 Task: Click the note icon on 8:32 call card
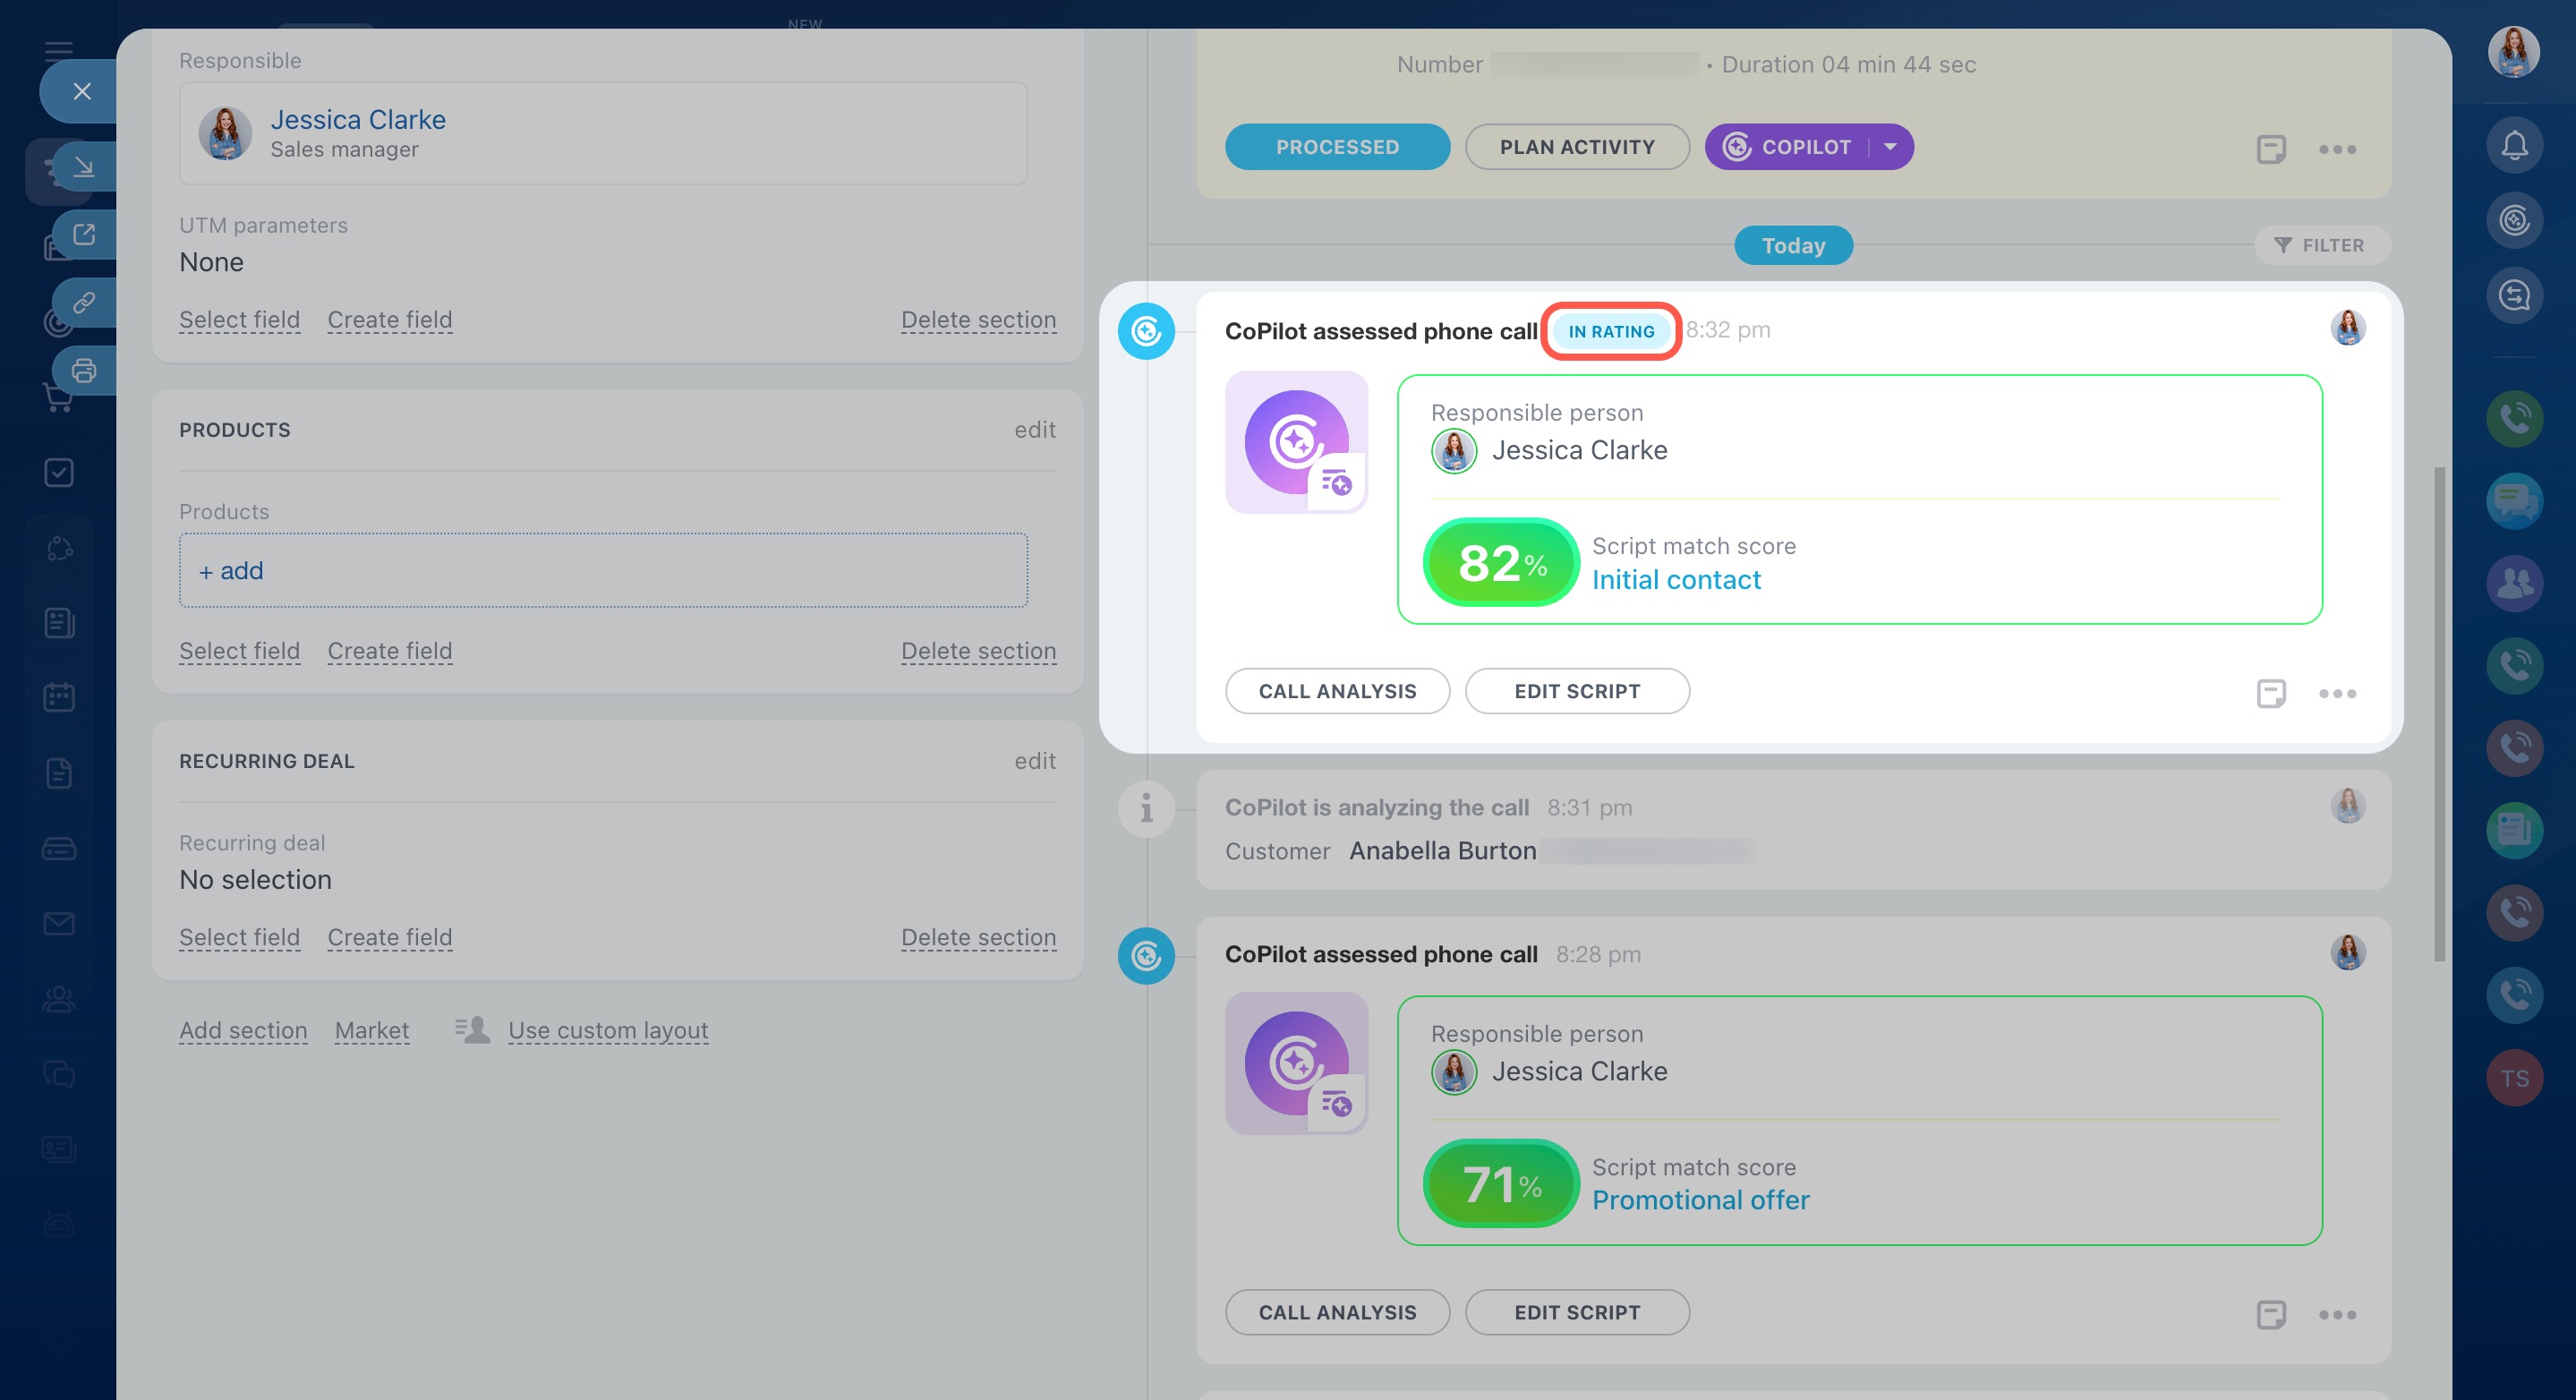[x=2270, y=693]
